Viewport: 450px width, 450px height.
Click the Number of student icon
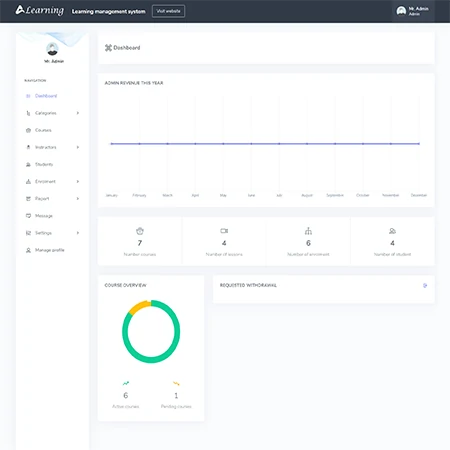[392, 231]
